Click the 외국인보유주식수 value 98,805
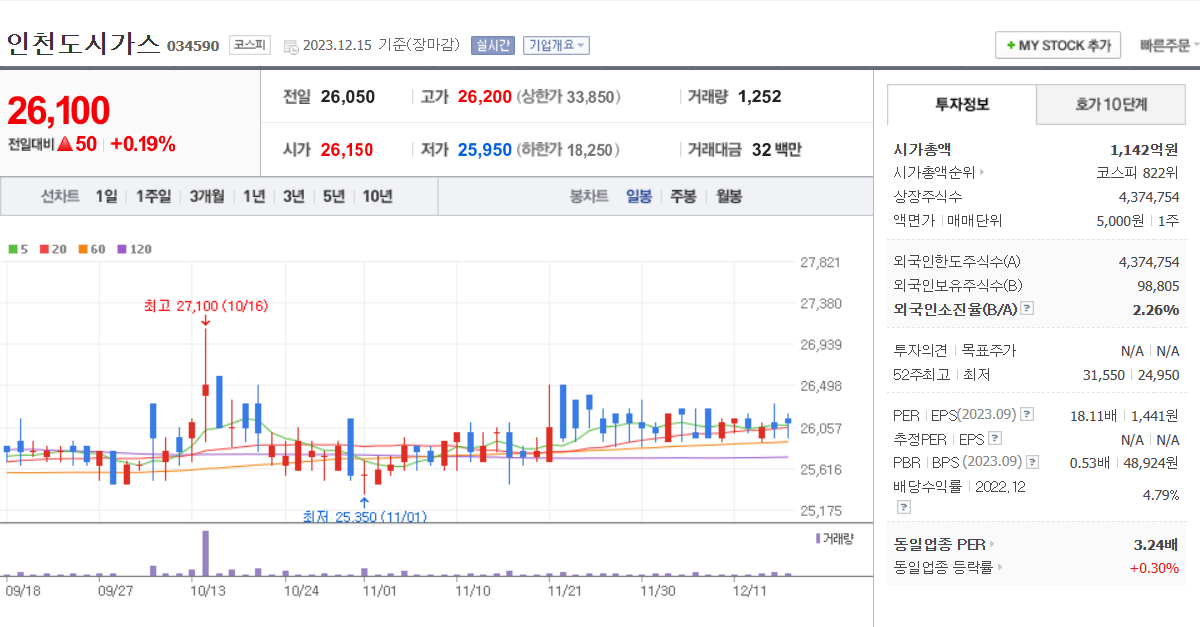 [1159, 286]
